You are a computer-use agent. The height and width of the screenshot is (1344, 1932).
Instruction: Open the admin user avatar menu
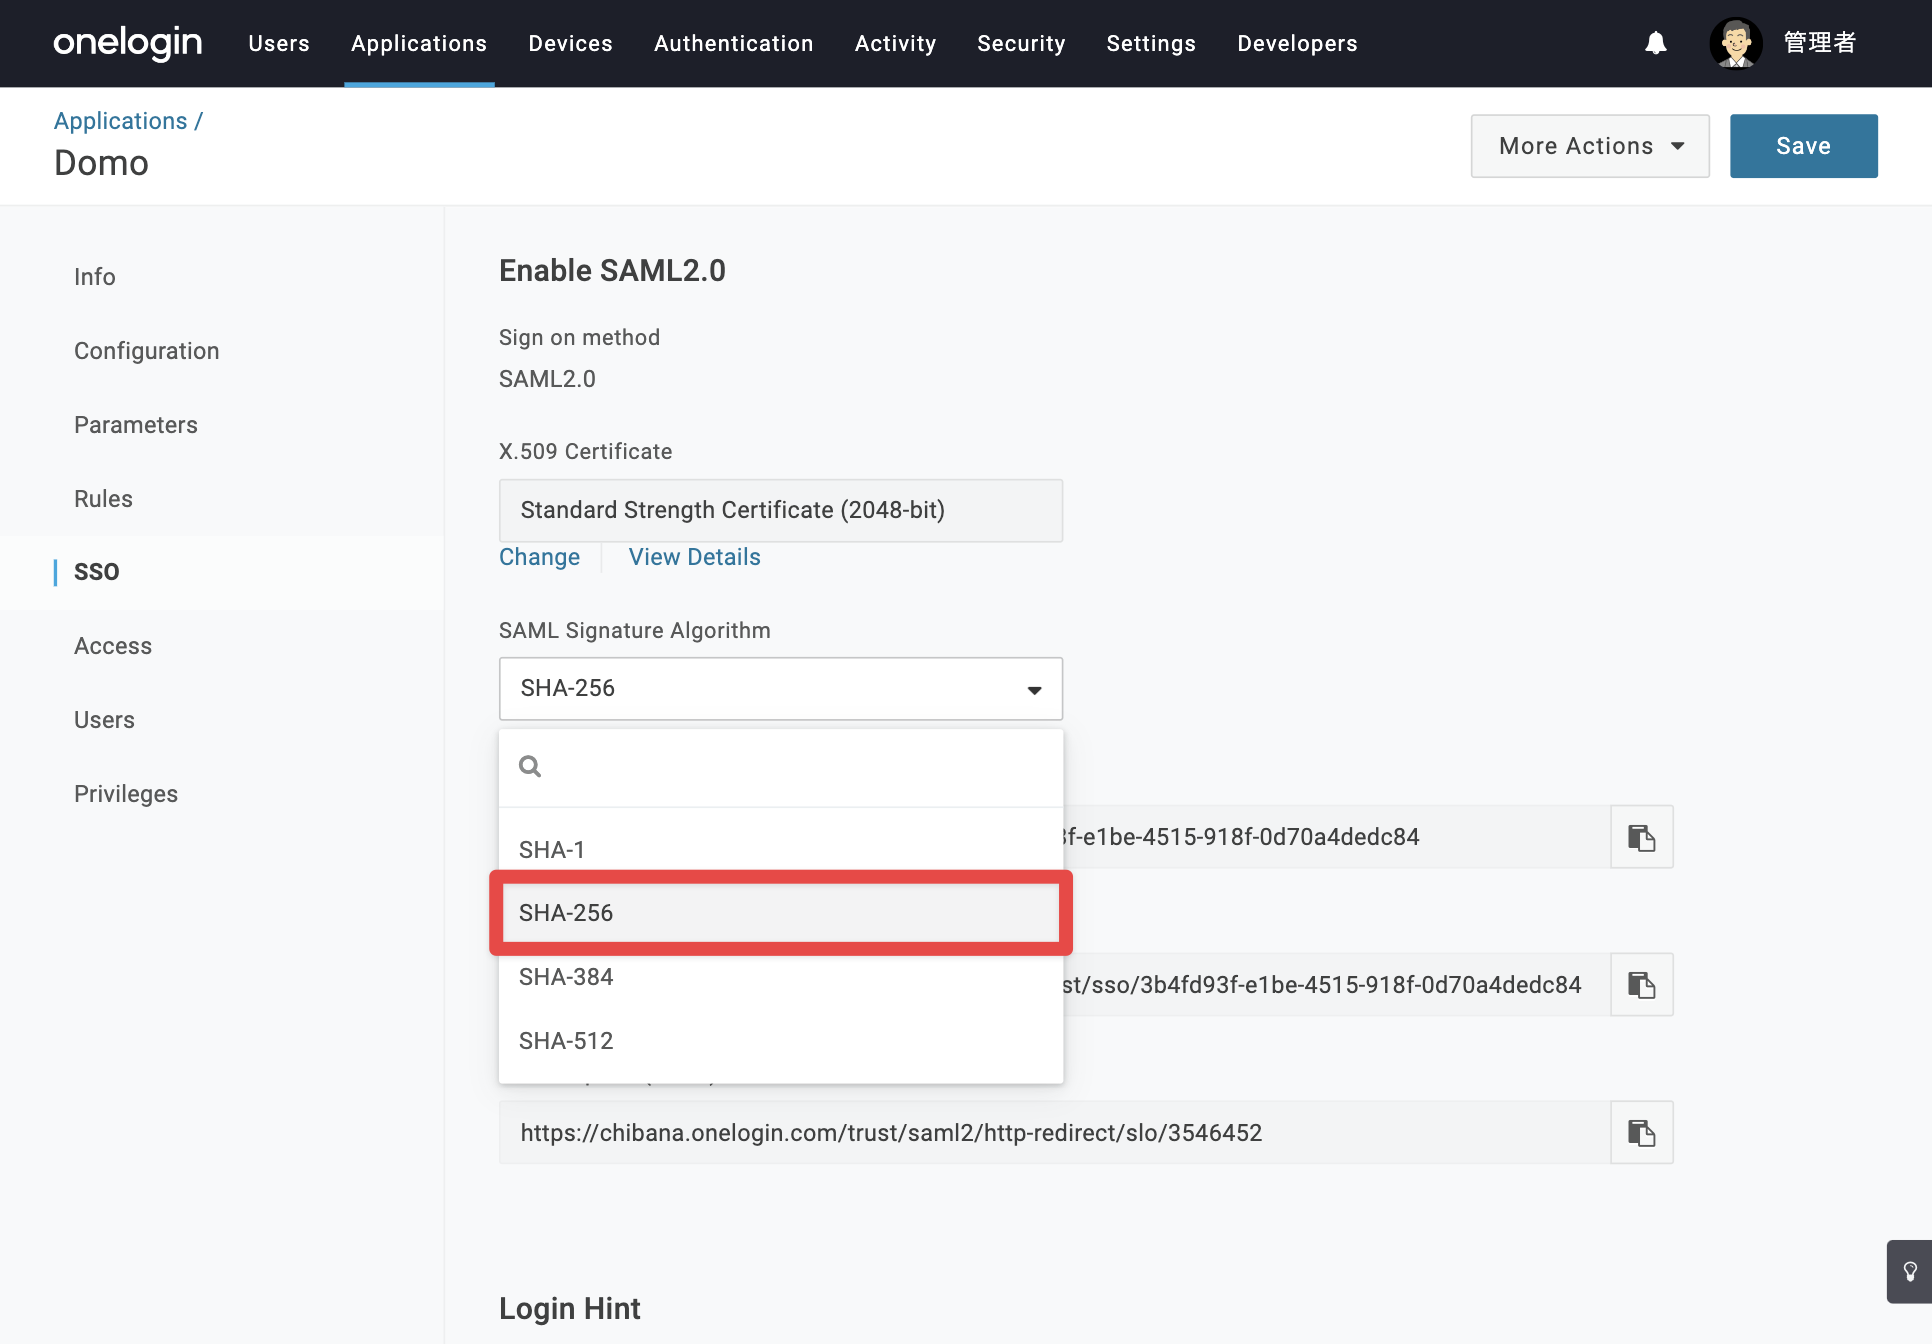[1736, 43]
